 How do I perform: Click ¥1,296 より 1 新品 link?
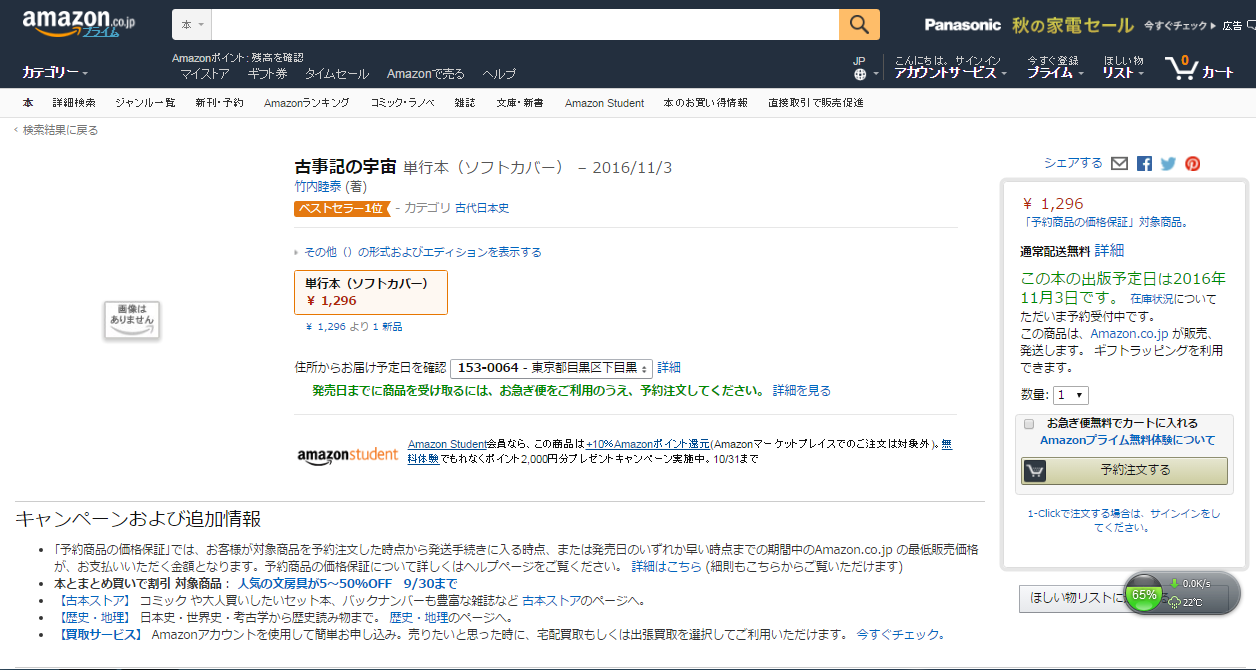(x=354, y=327)
